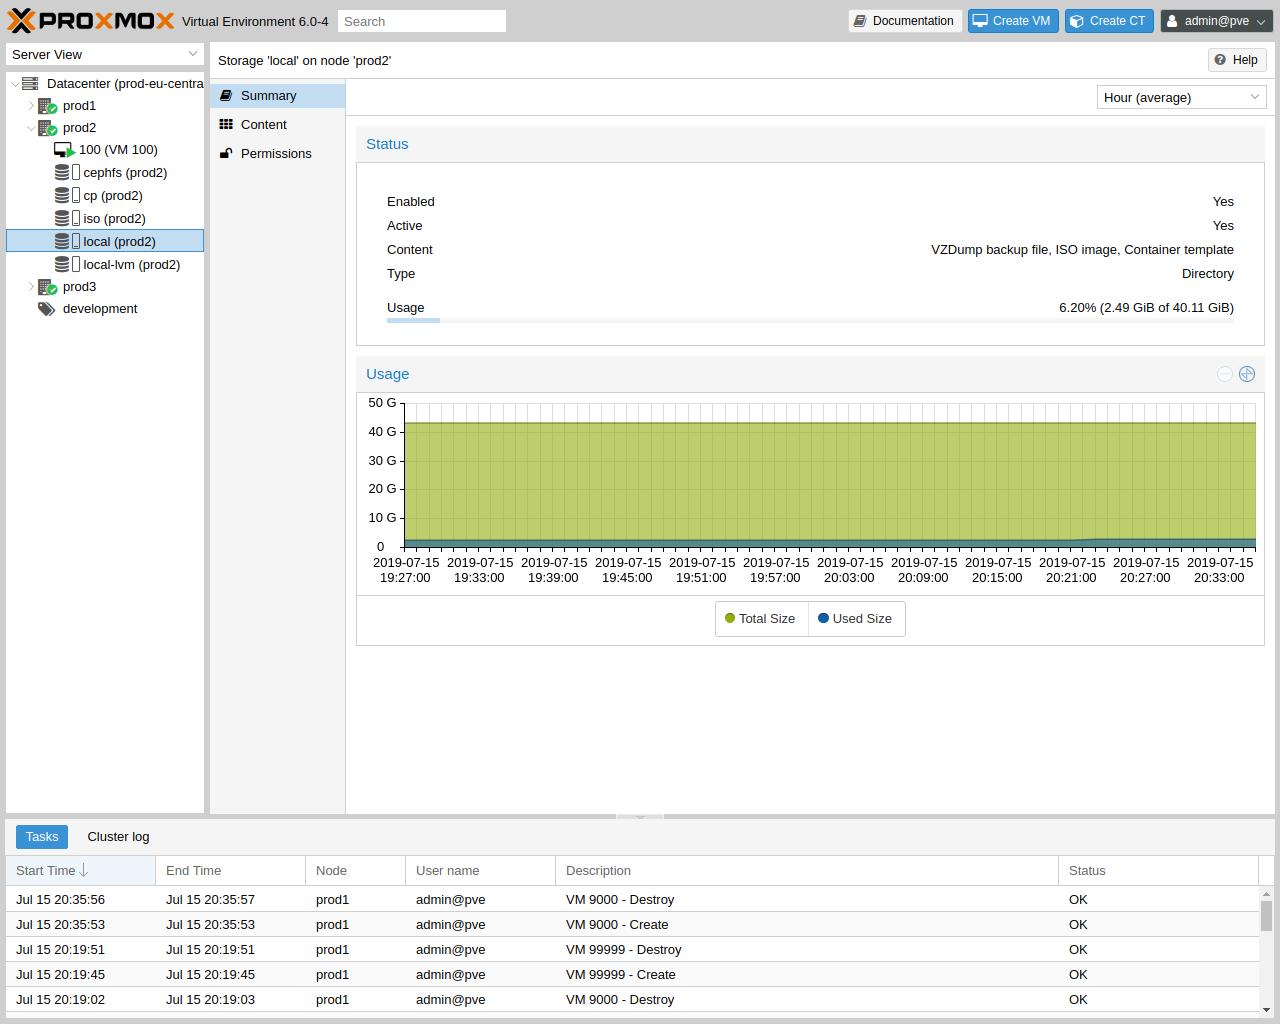Click the prod3 node icon
This screenshot has height=1024, width=1280.
click(x=47, y=287)
